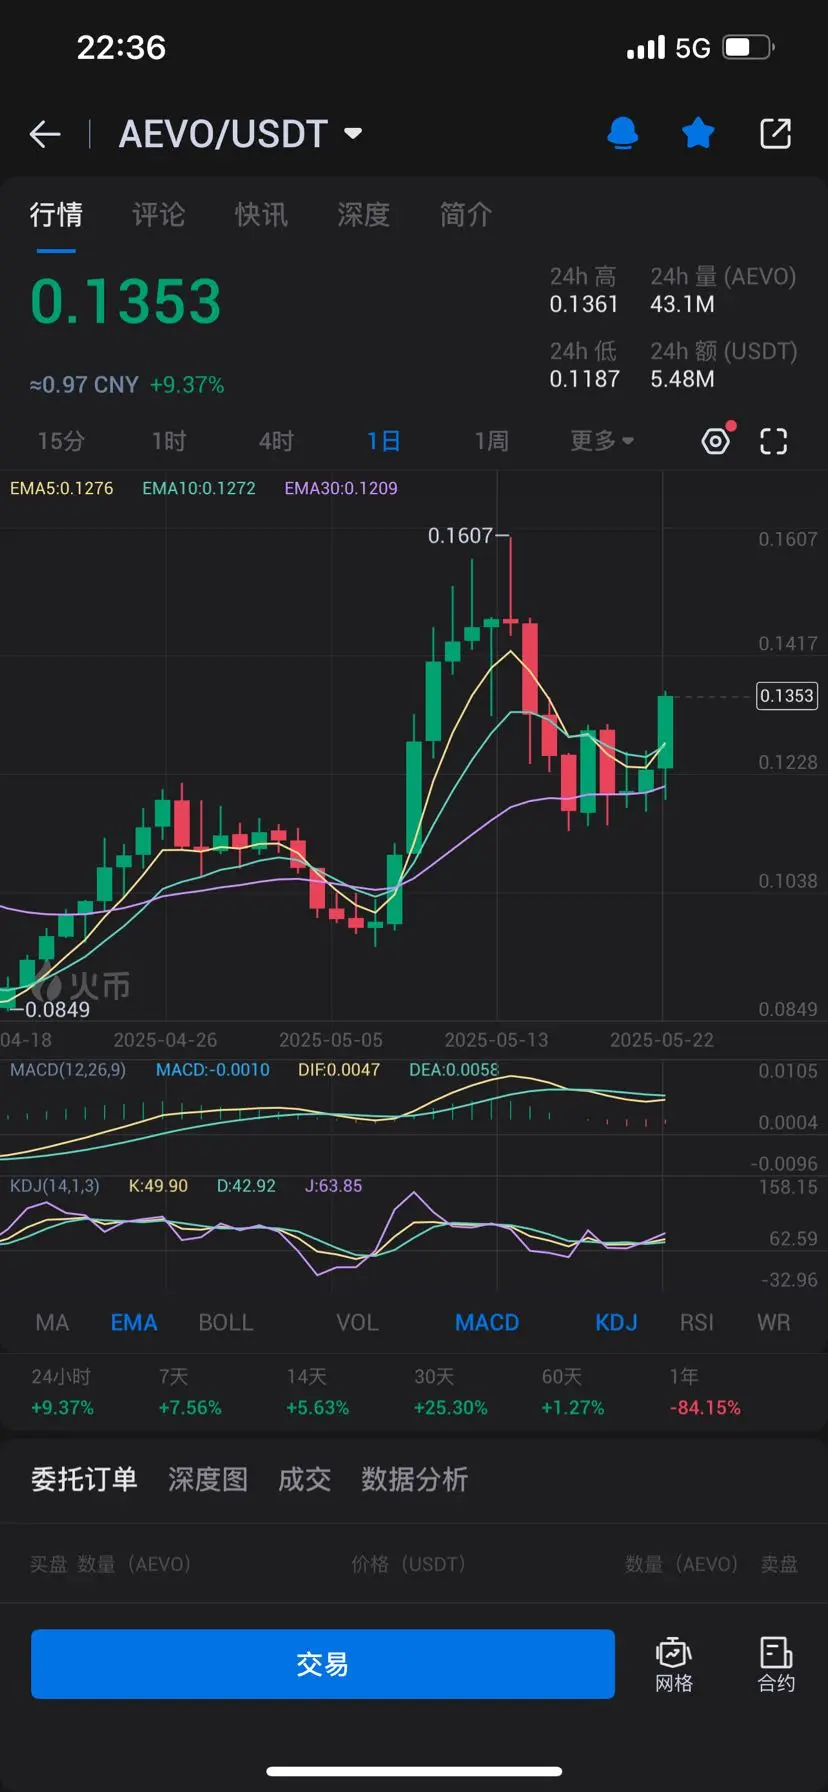The image size is (828, 1792).
Task: Open the 评论 tab
Action: click(x=158, y=214)
